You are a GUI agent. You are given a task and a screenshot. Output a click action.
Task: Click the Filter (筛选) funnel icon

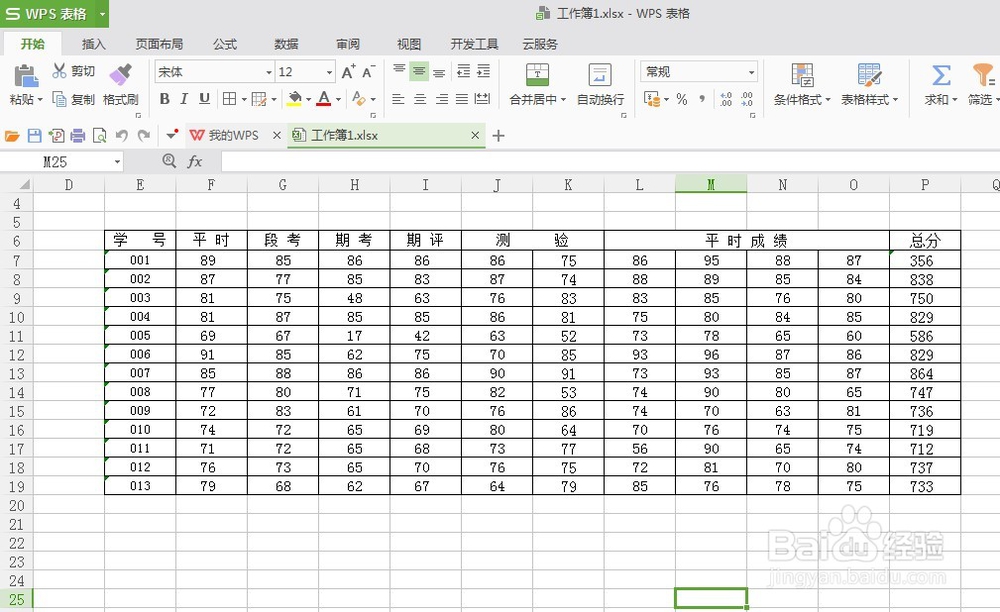(x=983, y=75)
